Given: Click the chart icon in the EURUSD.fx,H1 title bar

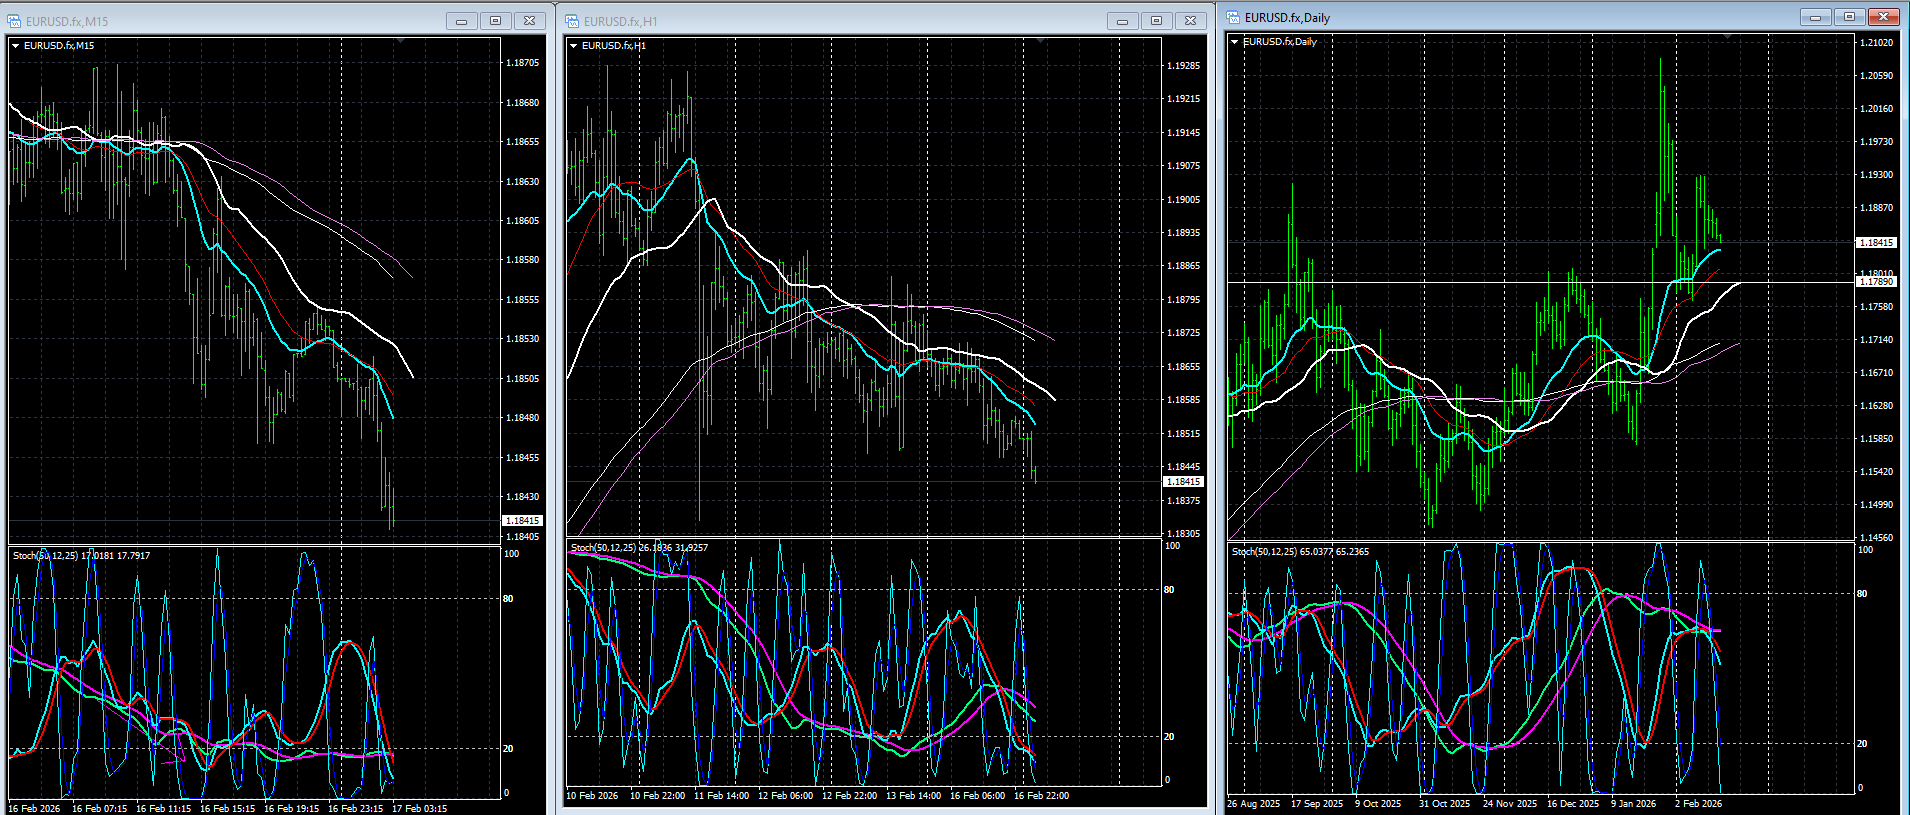Looking at the screenshot, I should 572,21.
